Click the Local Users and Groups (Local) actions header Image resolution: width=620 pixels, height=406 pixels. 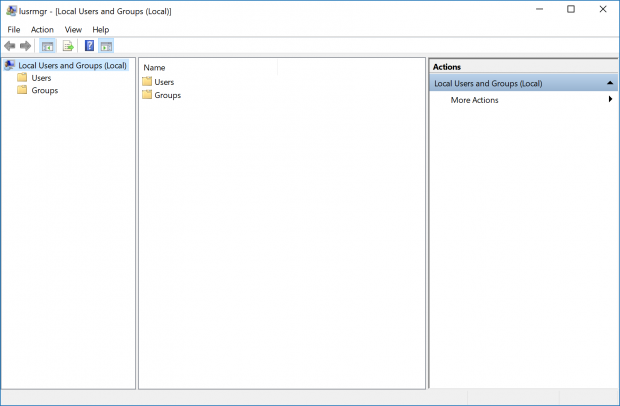pos(523,83)
